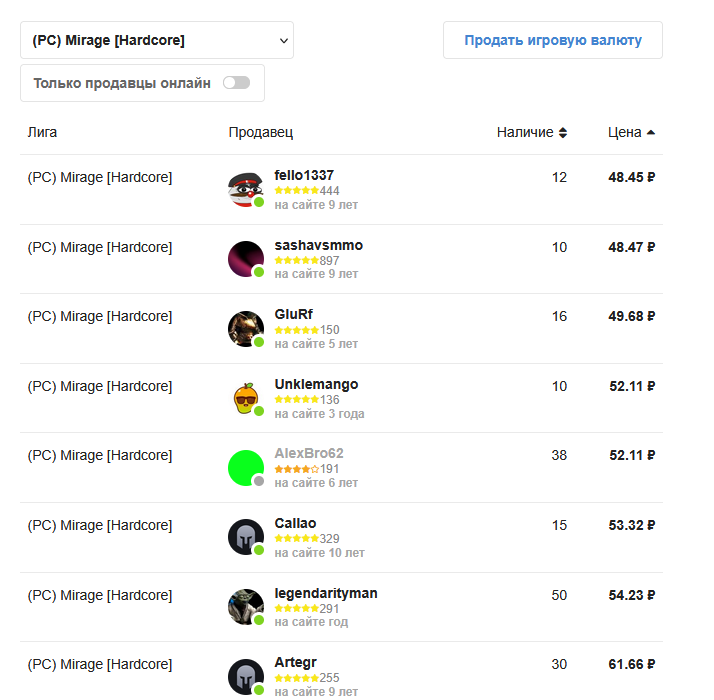Image resolution: width=714 pixels, height=700 pixels.
Task: Click the Продать игровую валюту button
Action: (x=553, y=41)
